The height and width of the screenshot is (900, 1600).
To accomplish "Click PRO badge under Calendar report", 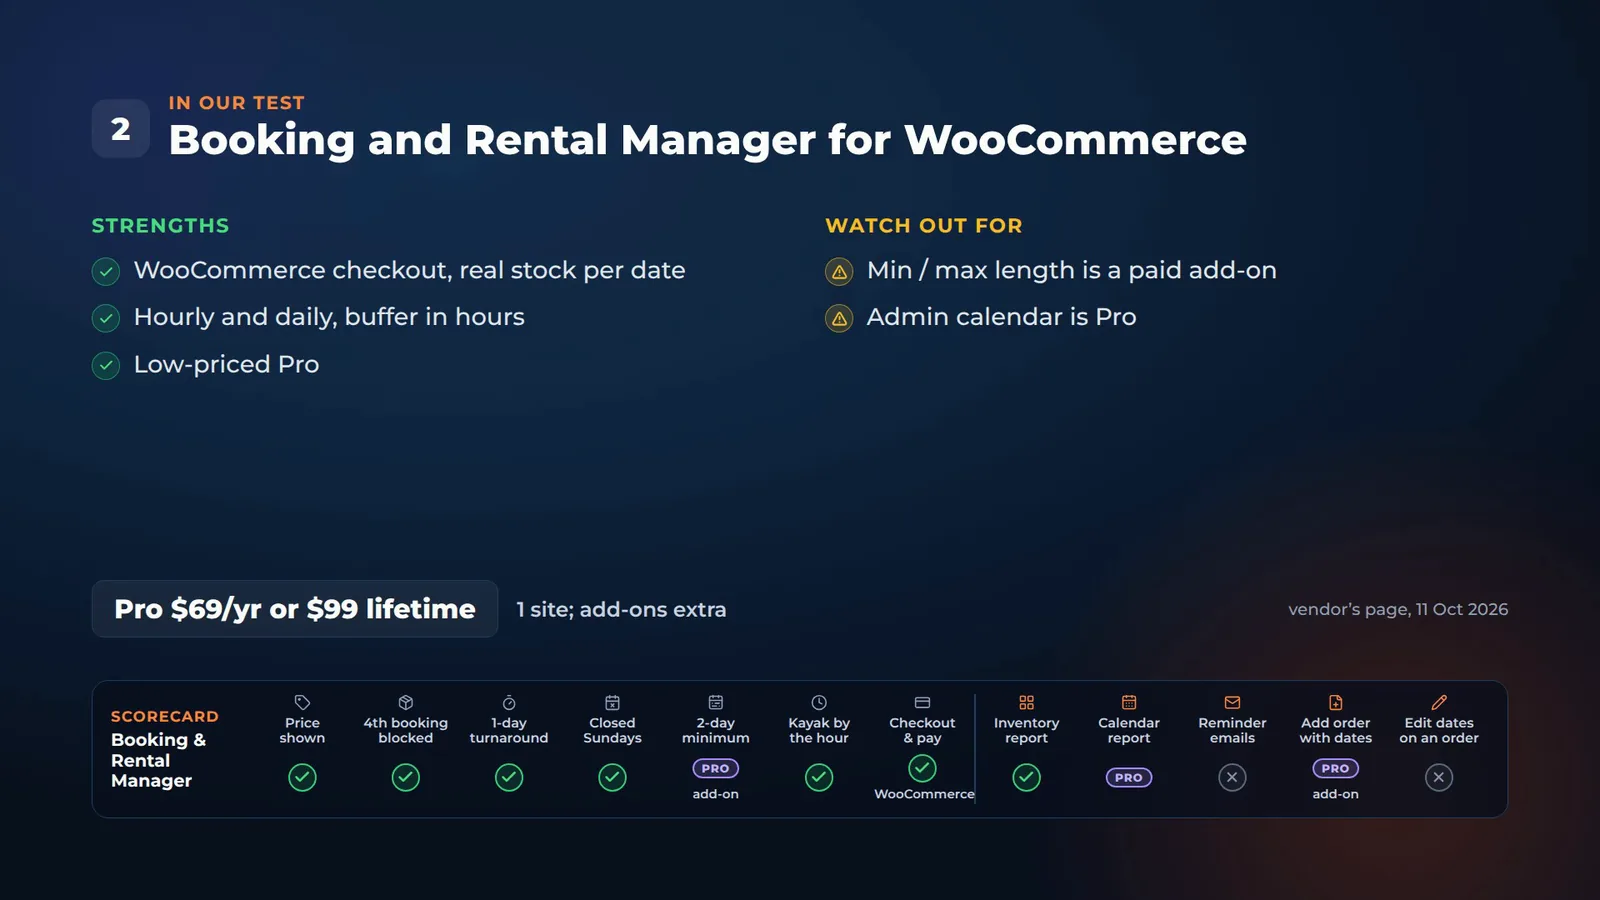I will point(1129,777).
